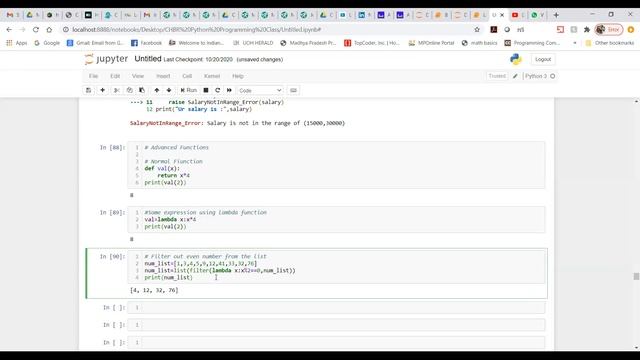Cut selected cells with scissors icon
640x360 pixels.
pos(117,90)
